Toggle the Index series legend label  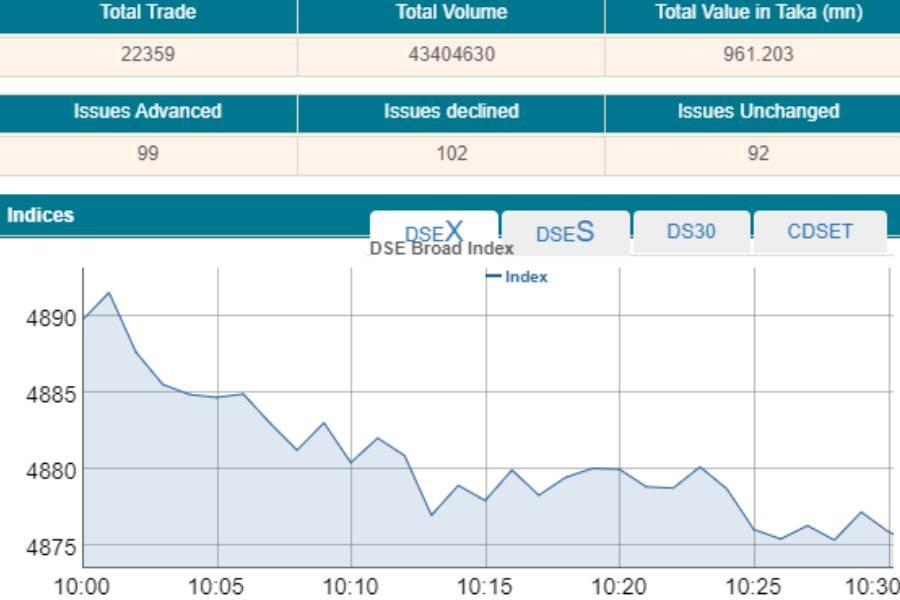pyautogui.click(x=526, y=277)
